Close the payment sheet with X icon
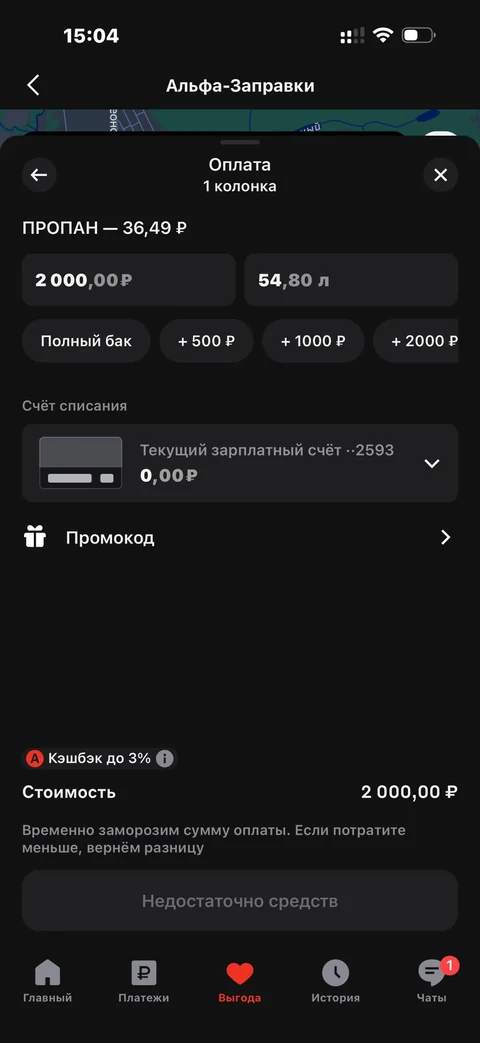The height and width of the screenshot is (1043, 480). click(x=440, y=175)
